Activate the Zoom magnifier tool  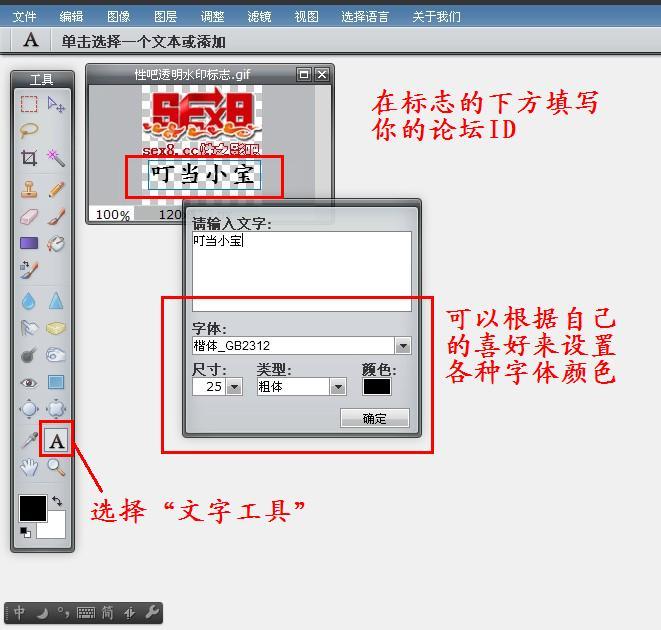pyautogui.click(x=57, y=467)
